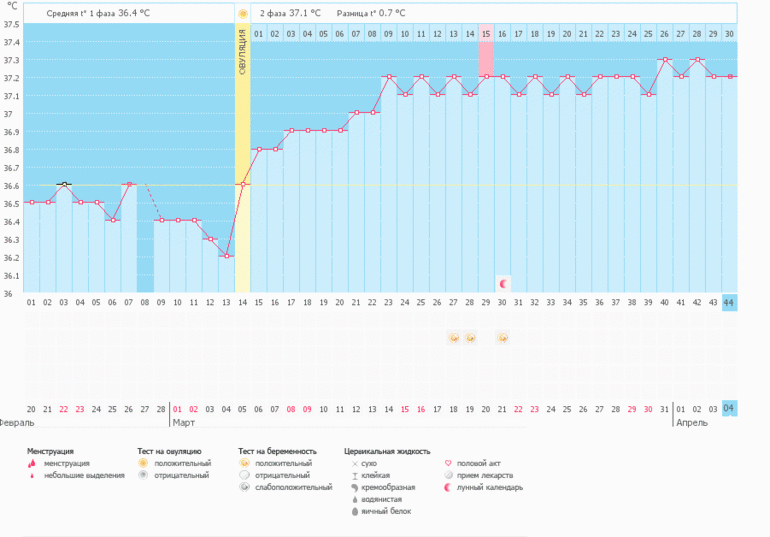This screenshot has width=770, height=537.
Task: Select the black highlighted point on cycle day 03
Action: tap(64, 185)
